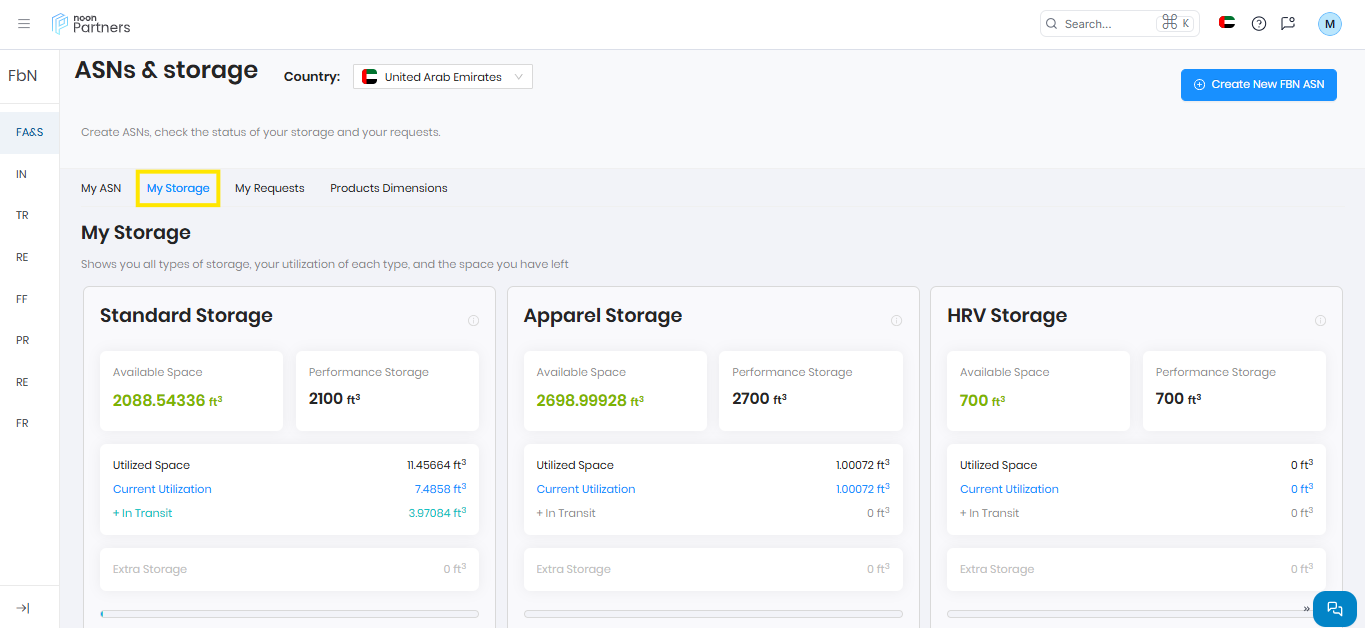Open the chat support bubble icon
This screenshot has width=1365, height=628.
1334,608
